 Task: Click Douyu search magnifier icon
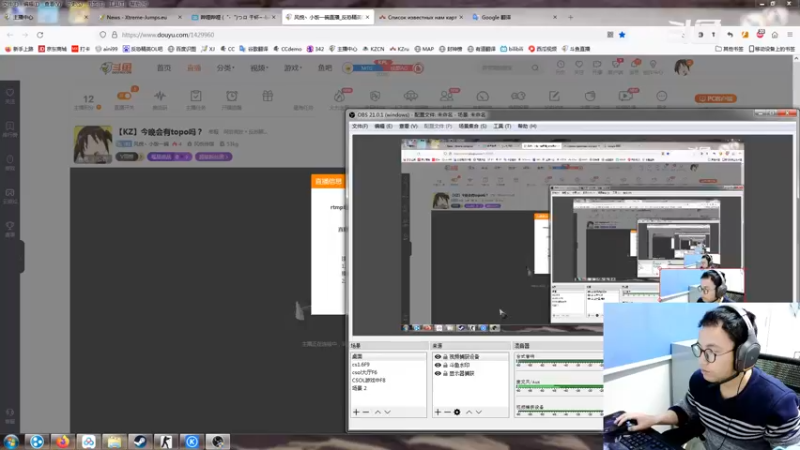(x=535, y=67)
